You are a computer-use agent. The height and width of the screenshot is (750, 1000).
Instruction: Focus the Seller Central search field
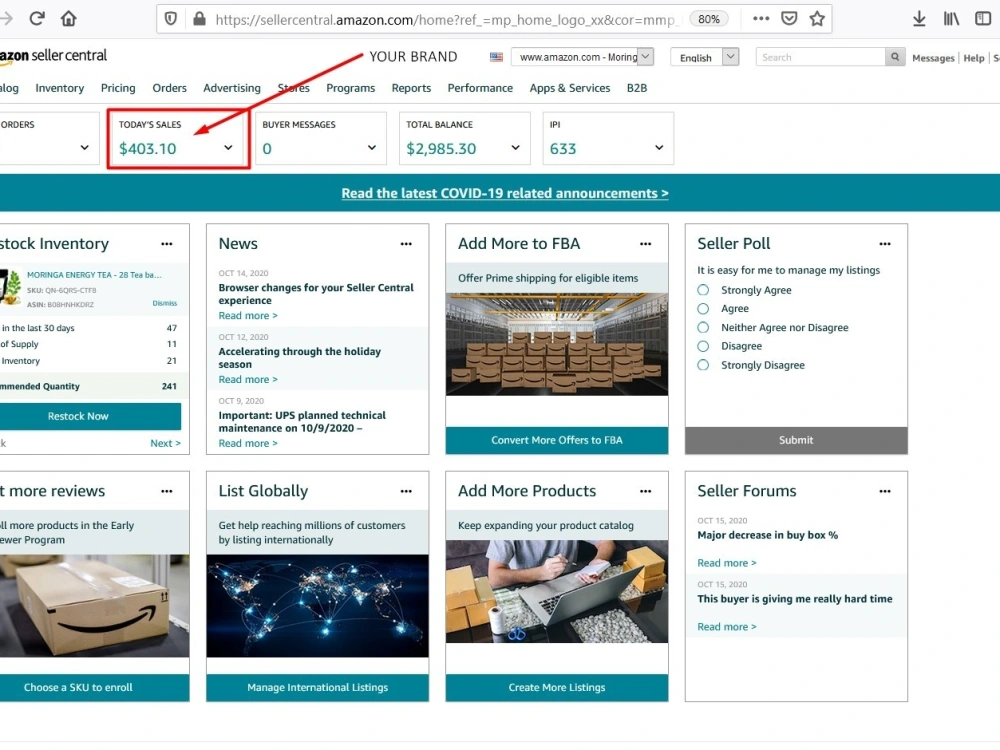(820, 57)
